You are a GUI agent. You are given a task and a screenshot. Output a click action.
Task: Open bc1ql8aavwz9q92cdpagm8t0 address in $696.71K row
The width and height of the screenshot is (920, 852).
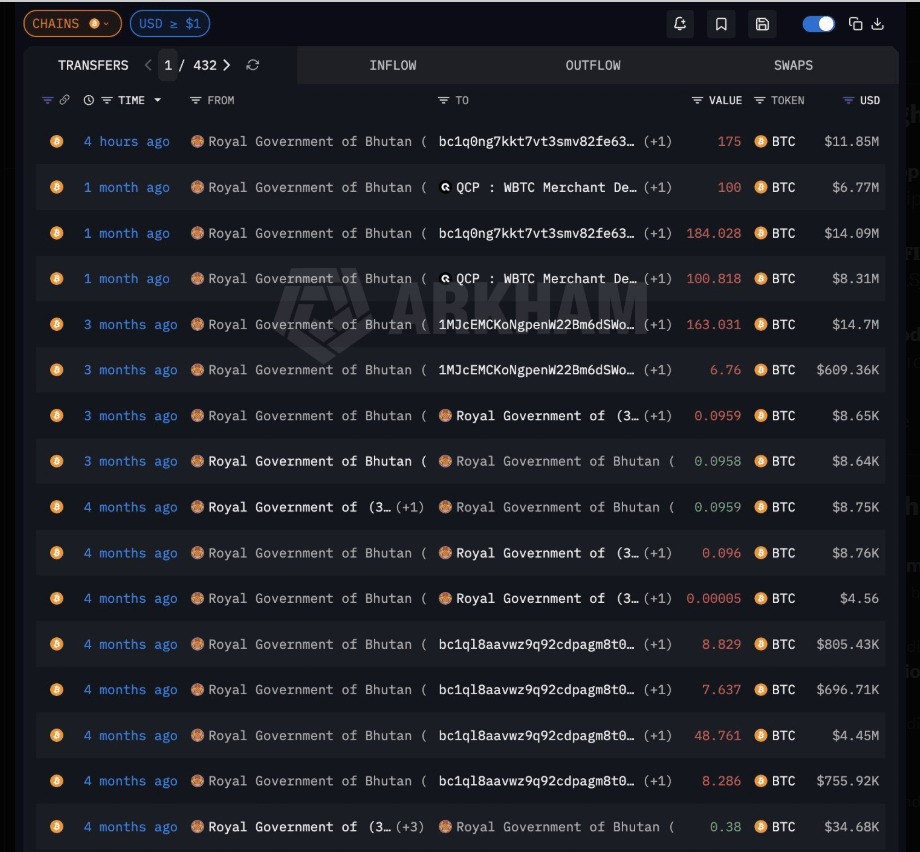(x=536, y=689)
